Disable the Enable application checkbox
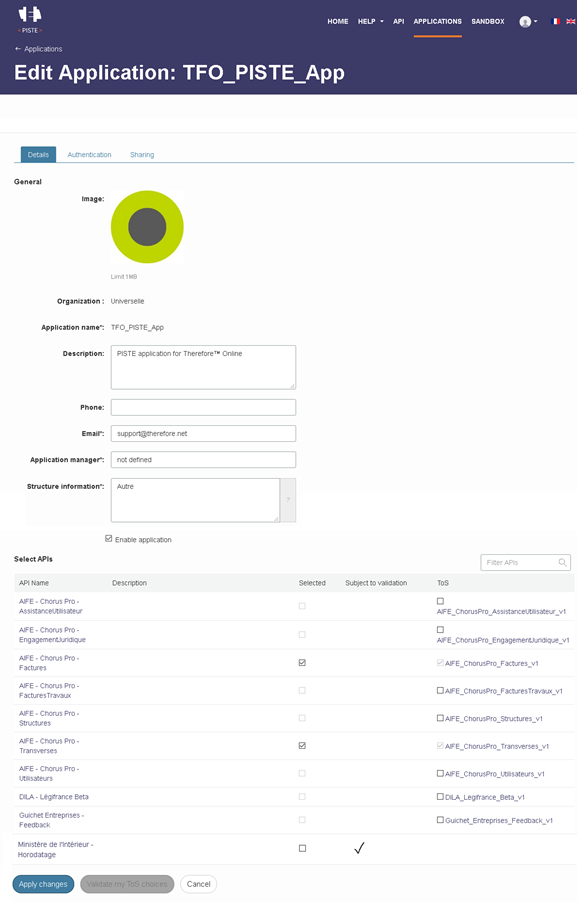Screen dimensions: 577x904 point(108,539)
